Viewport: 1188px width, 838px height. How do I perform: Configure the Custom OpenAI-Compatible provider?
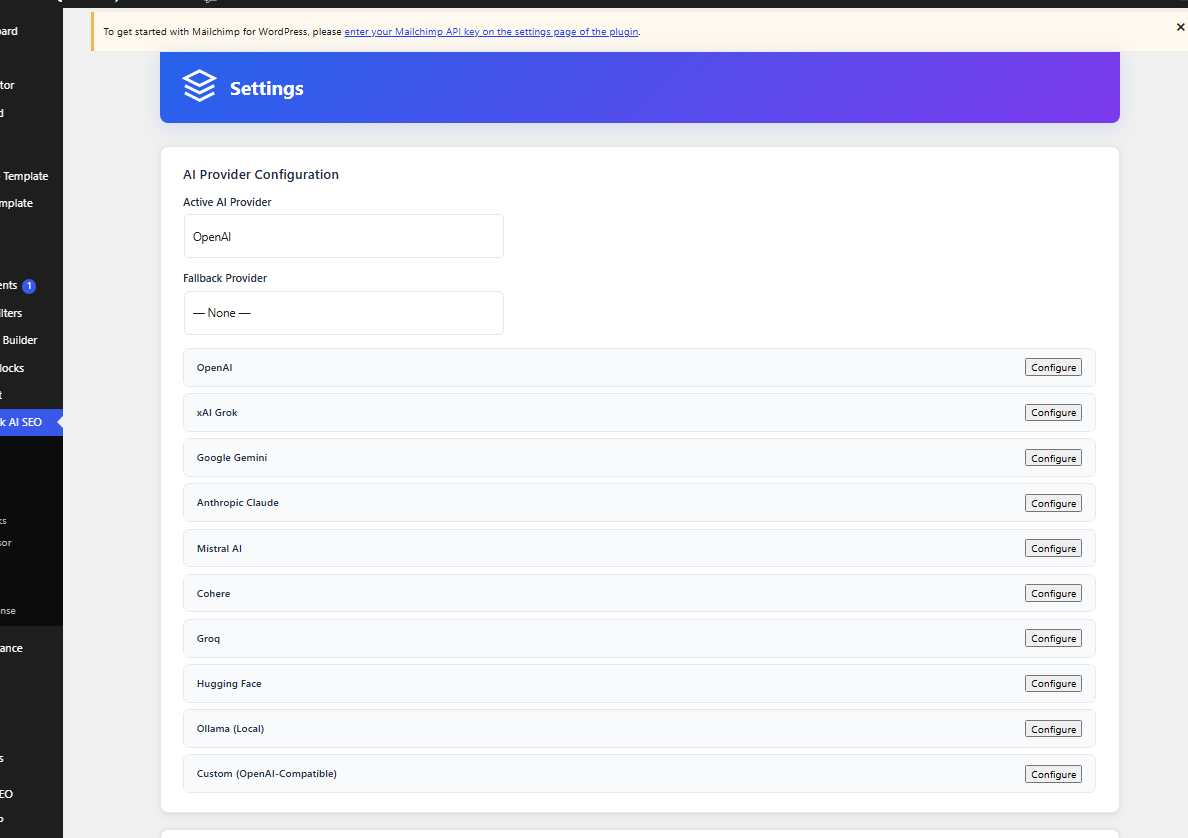[1053, 774]
